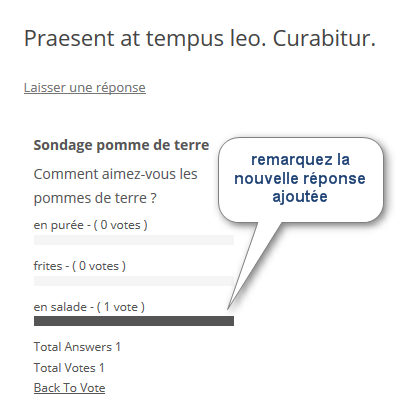
Task: Click the 'frites - ( 0 votes )' label
Action: pos(80,266)
